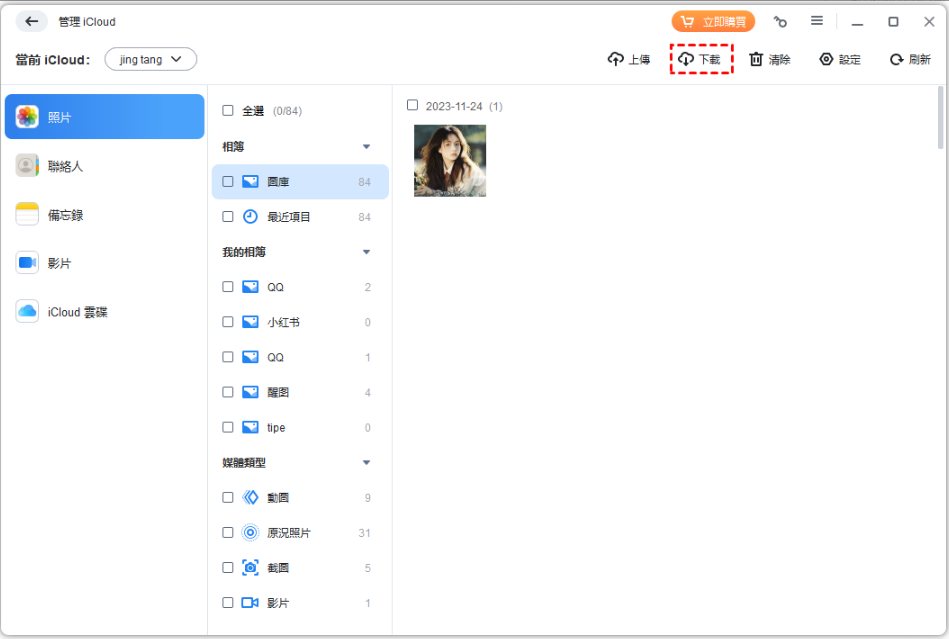Check the 圖庫 album checkbox
This screenshot has width=949, height=639.
(228, 182)
